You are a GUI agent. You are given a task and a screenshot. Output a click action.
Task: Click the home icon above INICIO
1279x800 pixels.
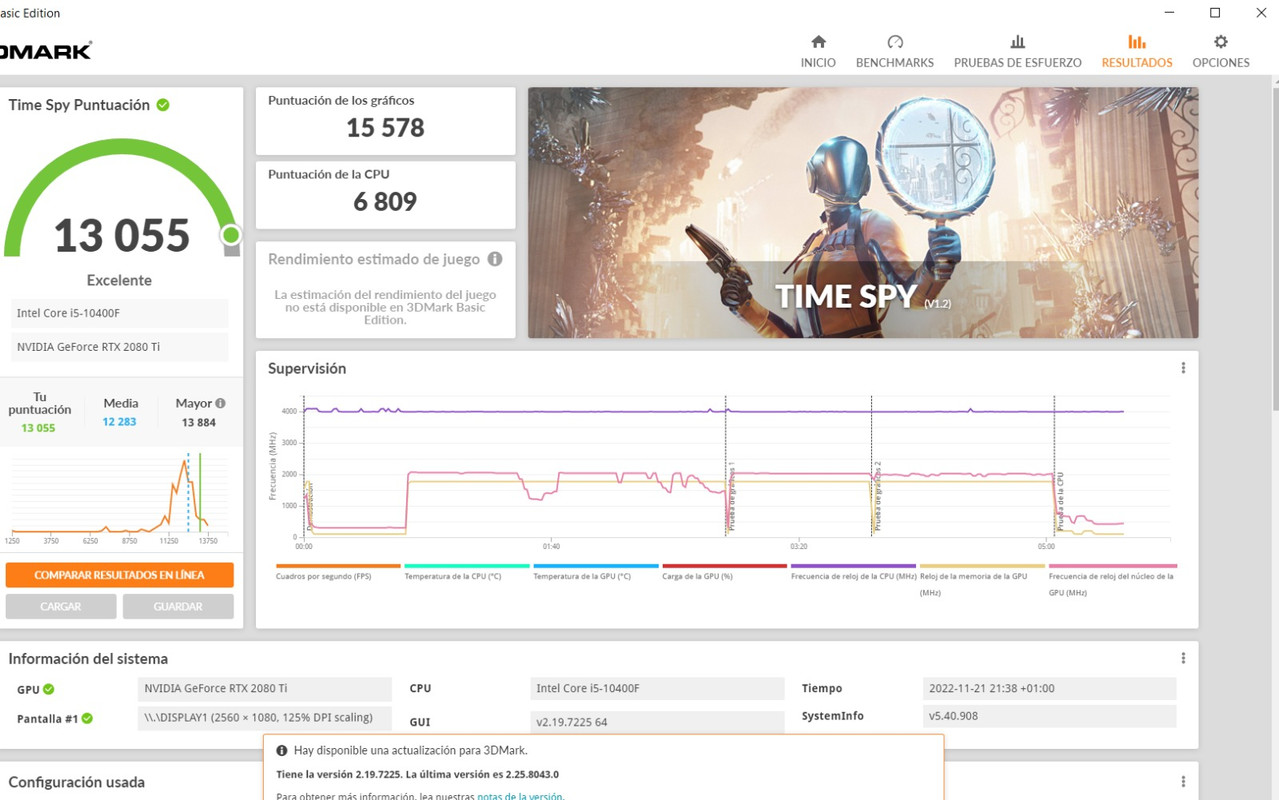tap(818, 42)
